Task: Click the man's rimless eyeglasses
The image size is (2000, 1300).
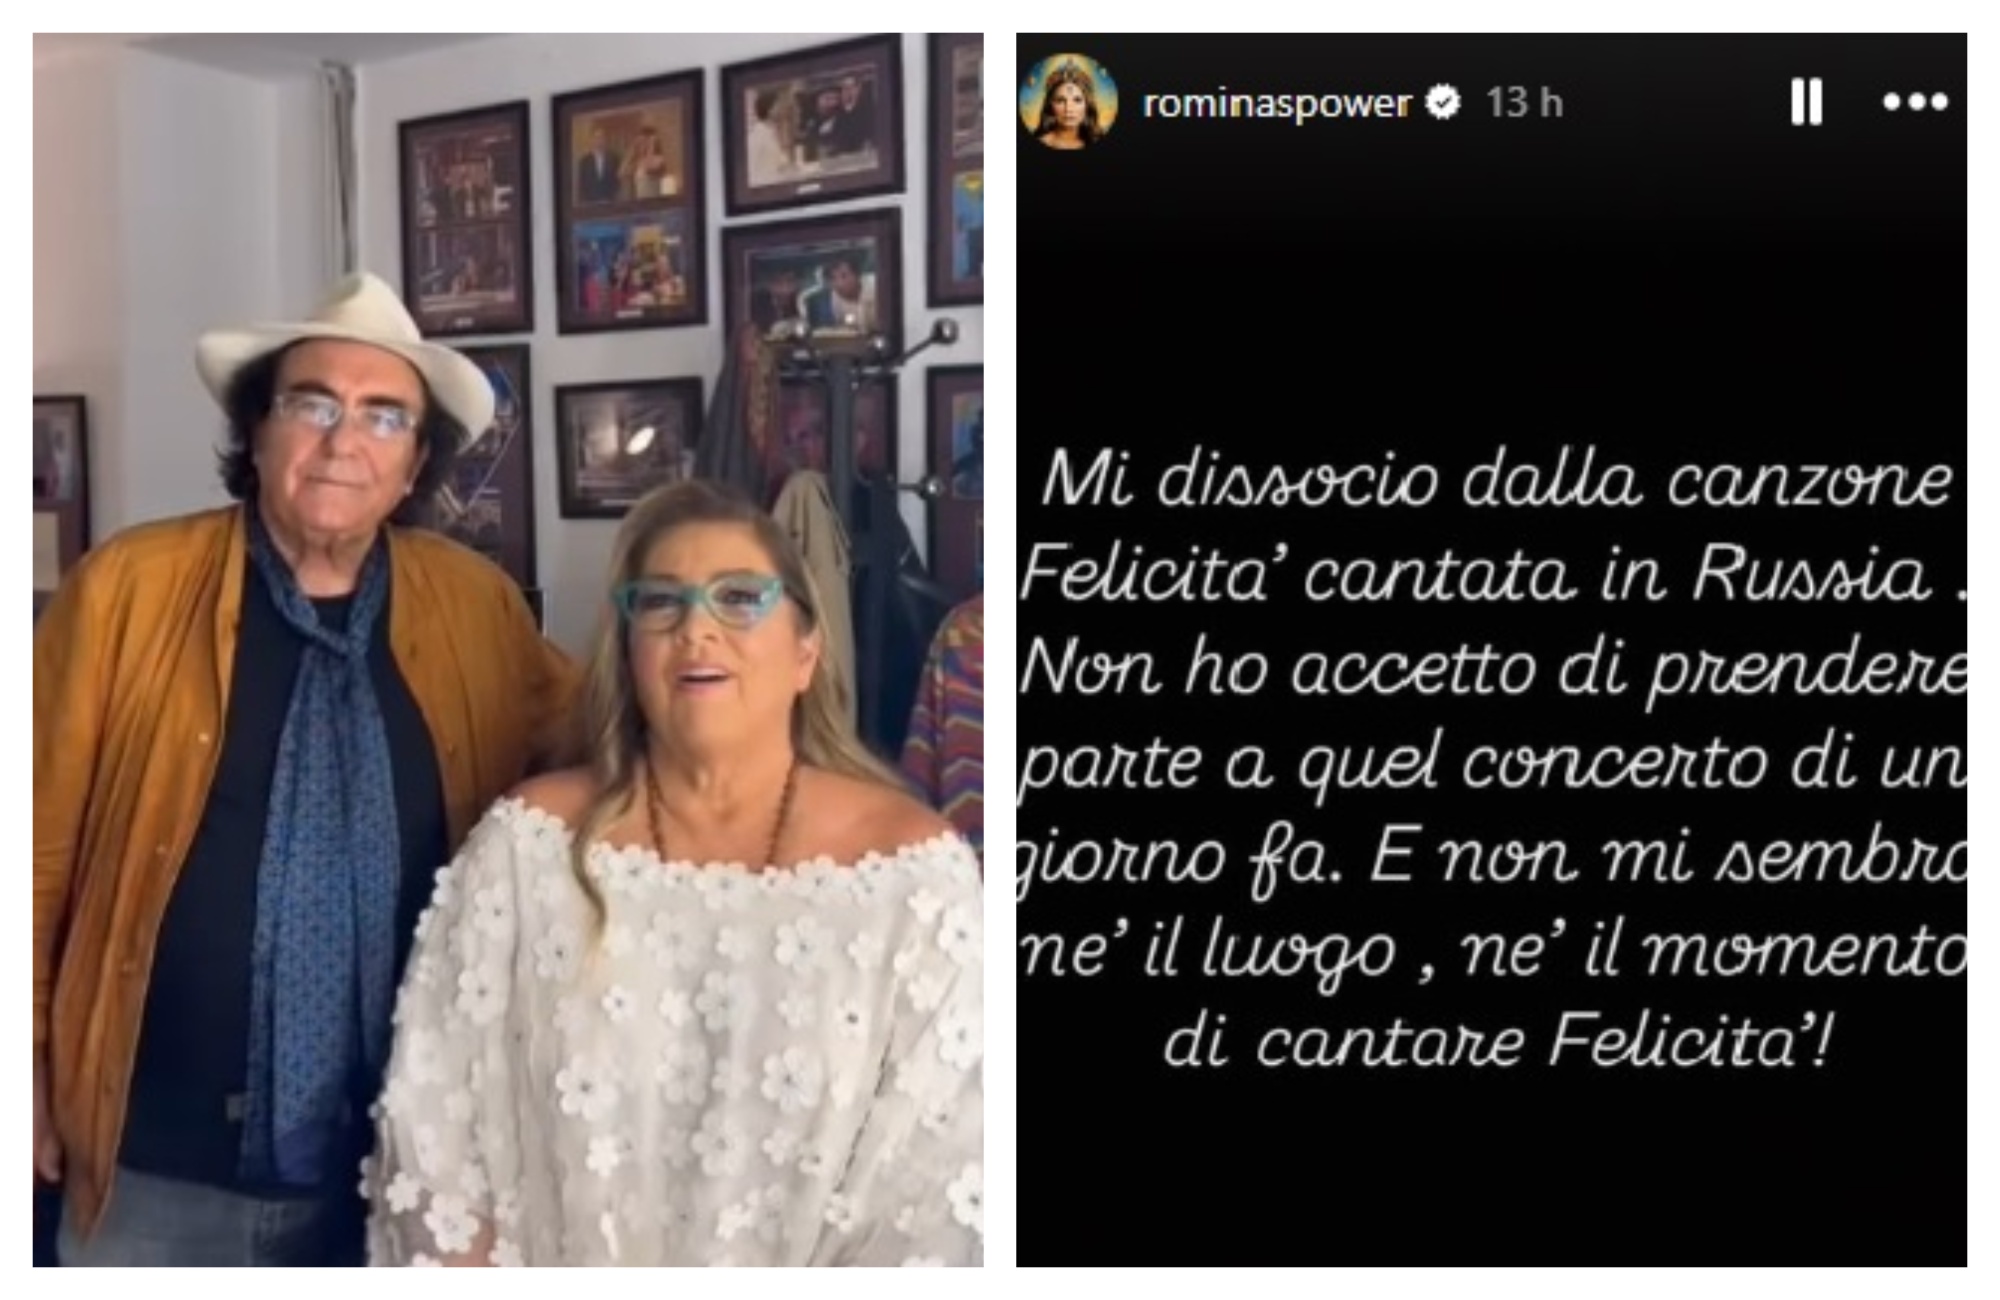Action: 345,416
